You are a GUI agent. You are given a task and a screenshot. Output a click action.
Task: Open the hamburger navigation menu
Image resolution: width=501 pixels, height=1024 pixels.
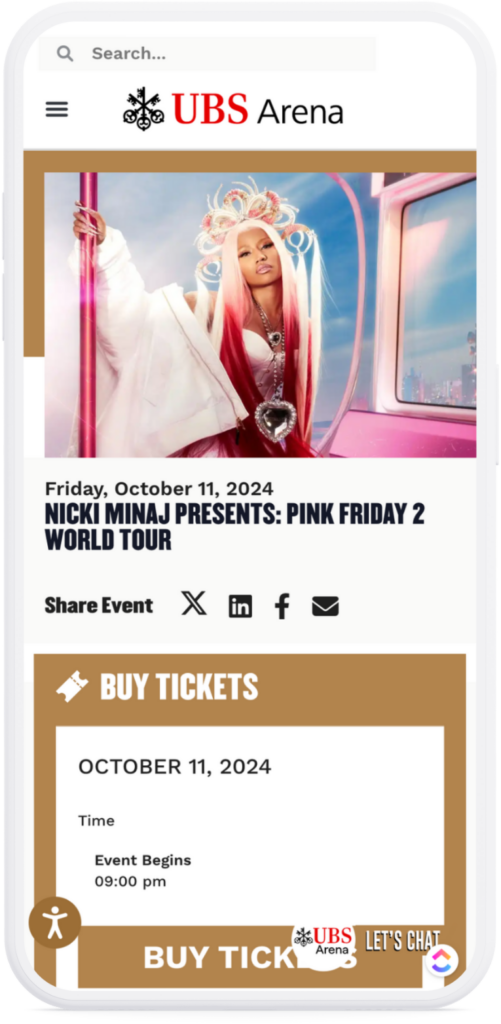(x=57, y=109)
